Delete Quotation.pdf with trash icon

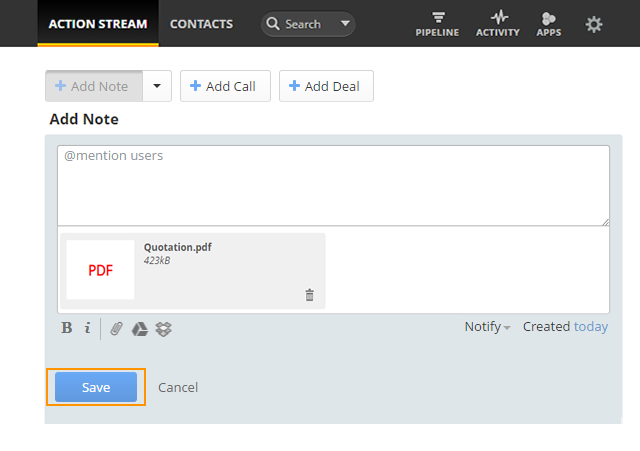[309, 295]
